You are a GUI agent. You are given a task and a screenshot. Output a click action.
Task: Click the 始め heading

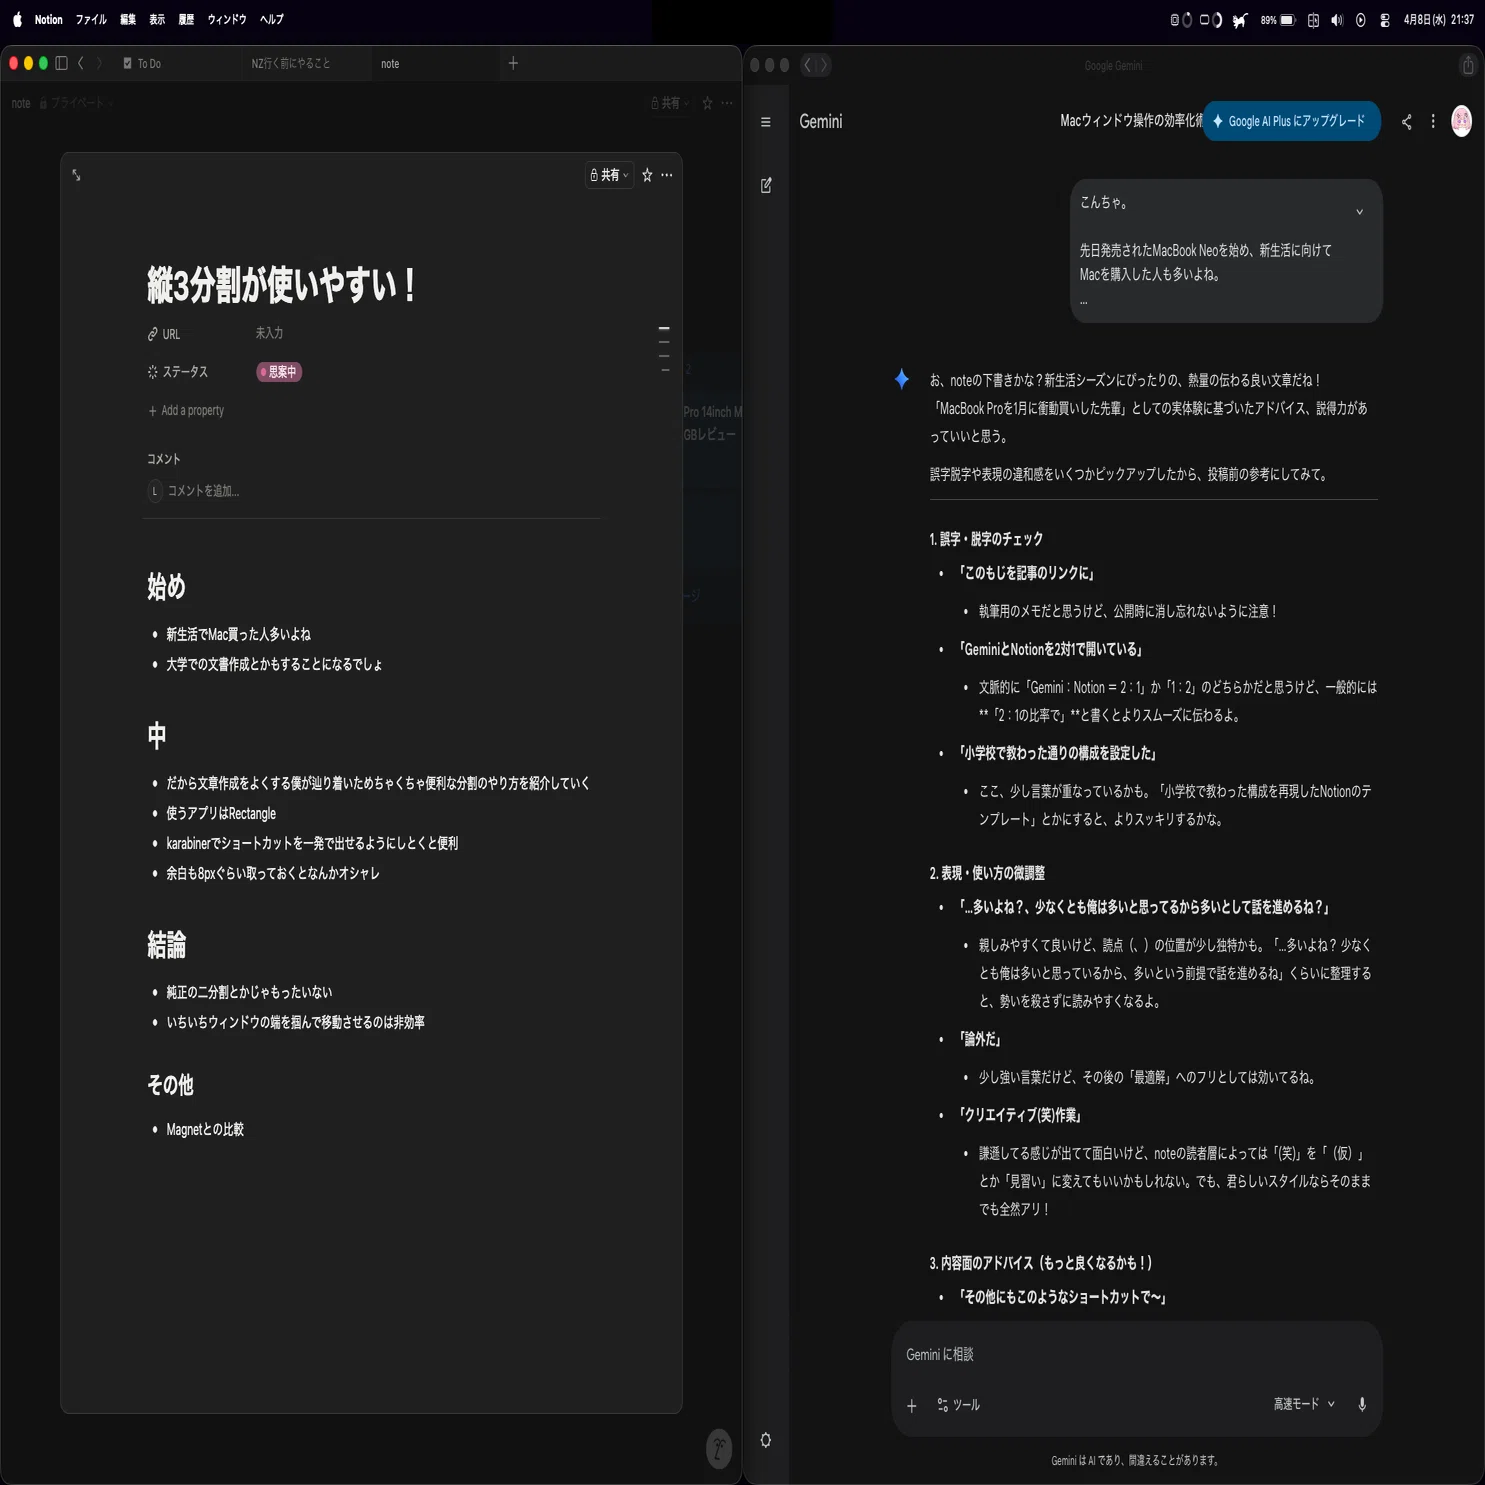166,586
